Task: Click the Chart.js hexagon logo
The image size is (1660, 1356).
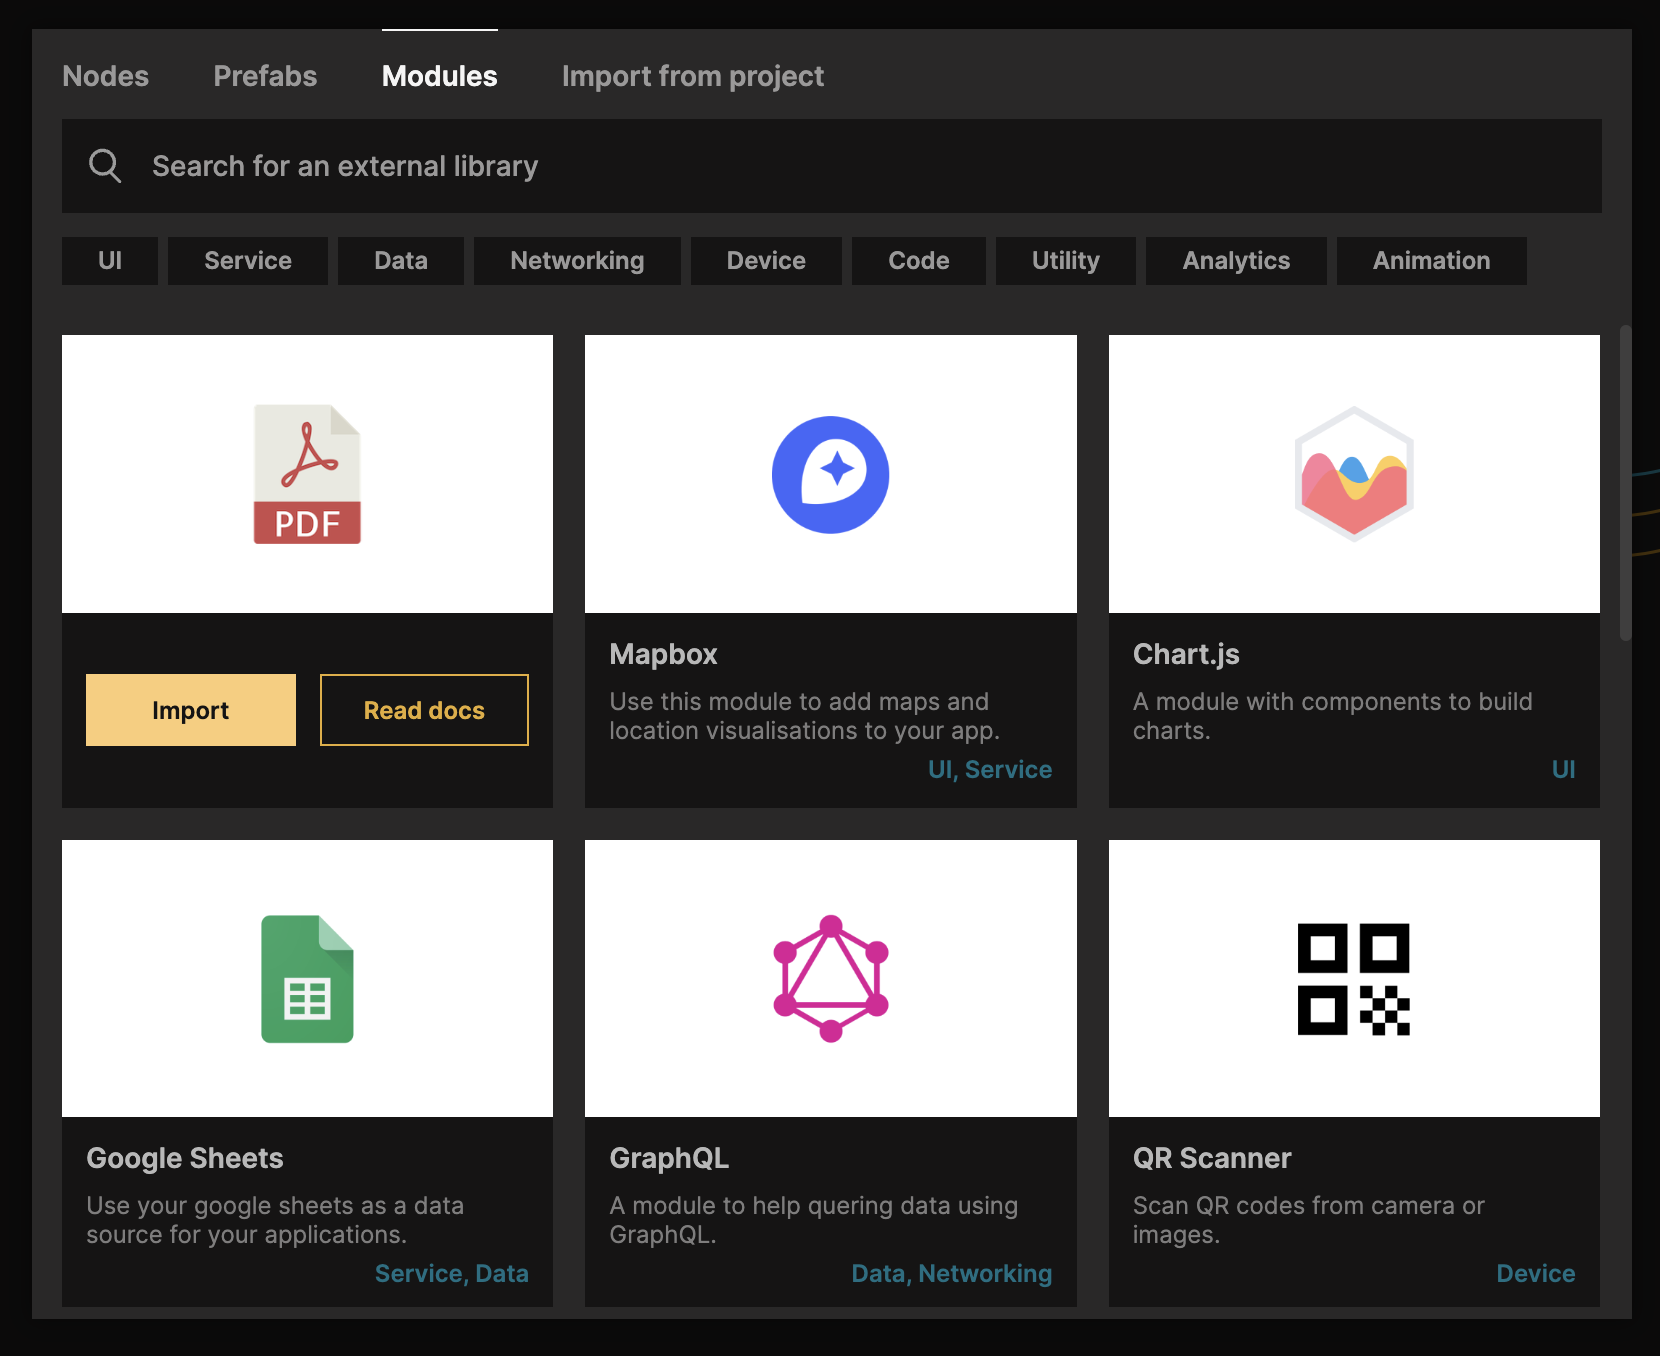Action: coord(1353,474)
